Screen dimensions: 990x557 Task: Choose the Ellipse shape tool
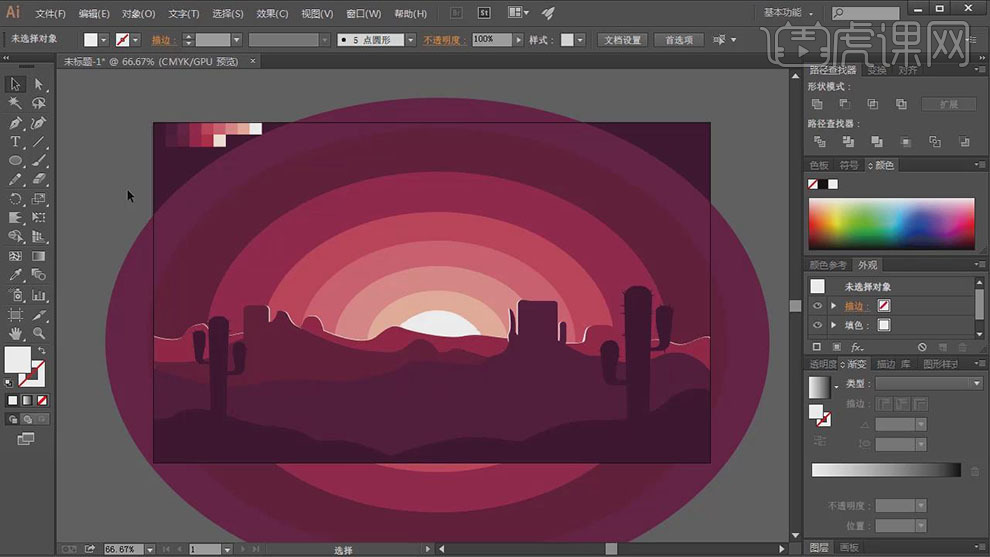pyautogui.click(x=15, y=161)
